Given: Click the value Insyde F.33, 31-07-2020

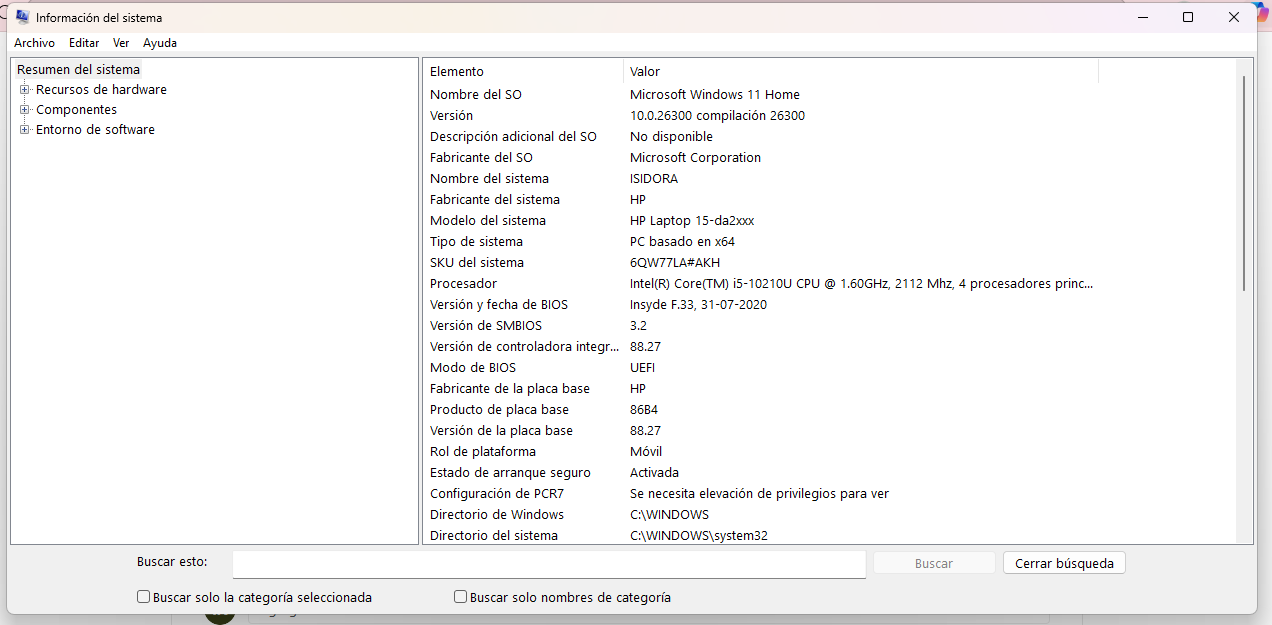Looking at the screenshot, I should (x=699, y=305).
